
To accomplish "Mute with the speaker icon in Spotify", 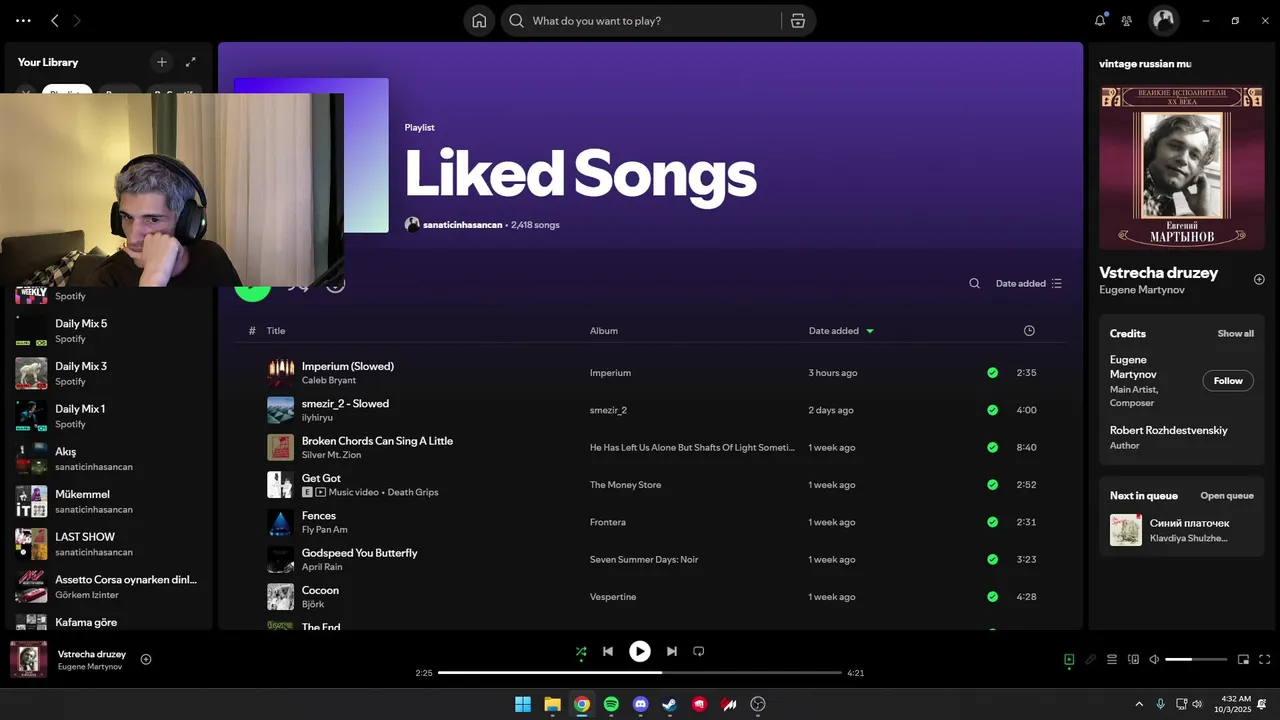I will (x=1154, y=660).
